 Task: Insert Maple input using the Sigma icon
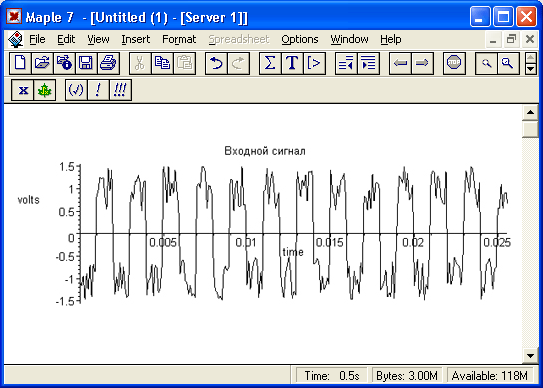270,63
